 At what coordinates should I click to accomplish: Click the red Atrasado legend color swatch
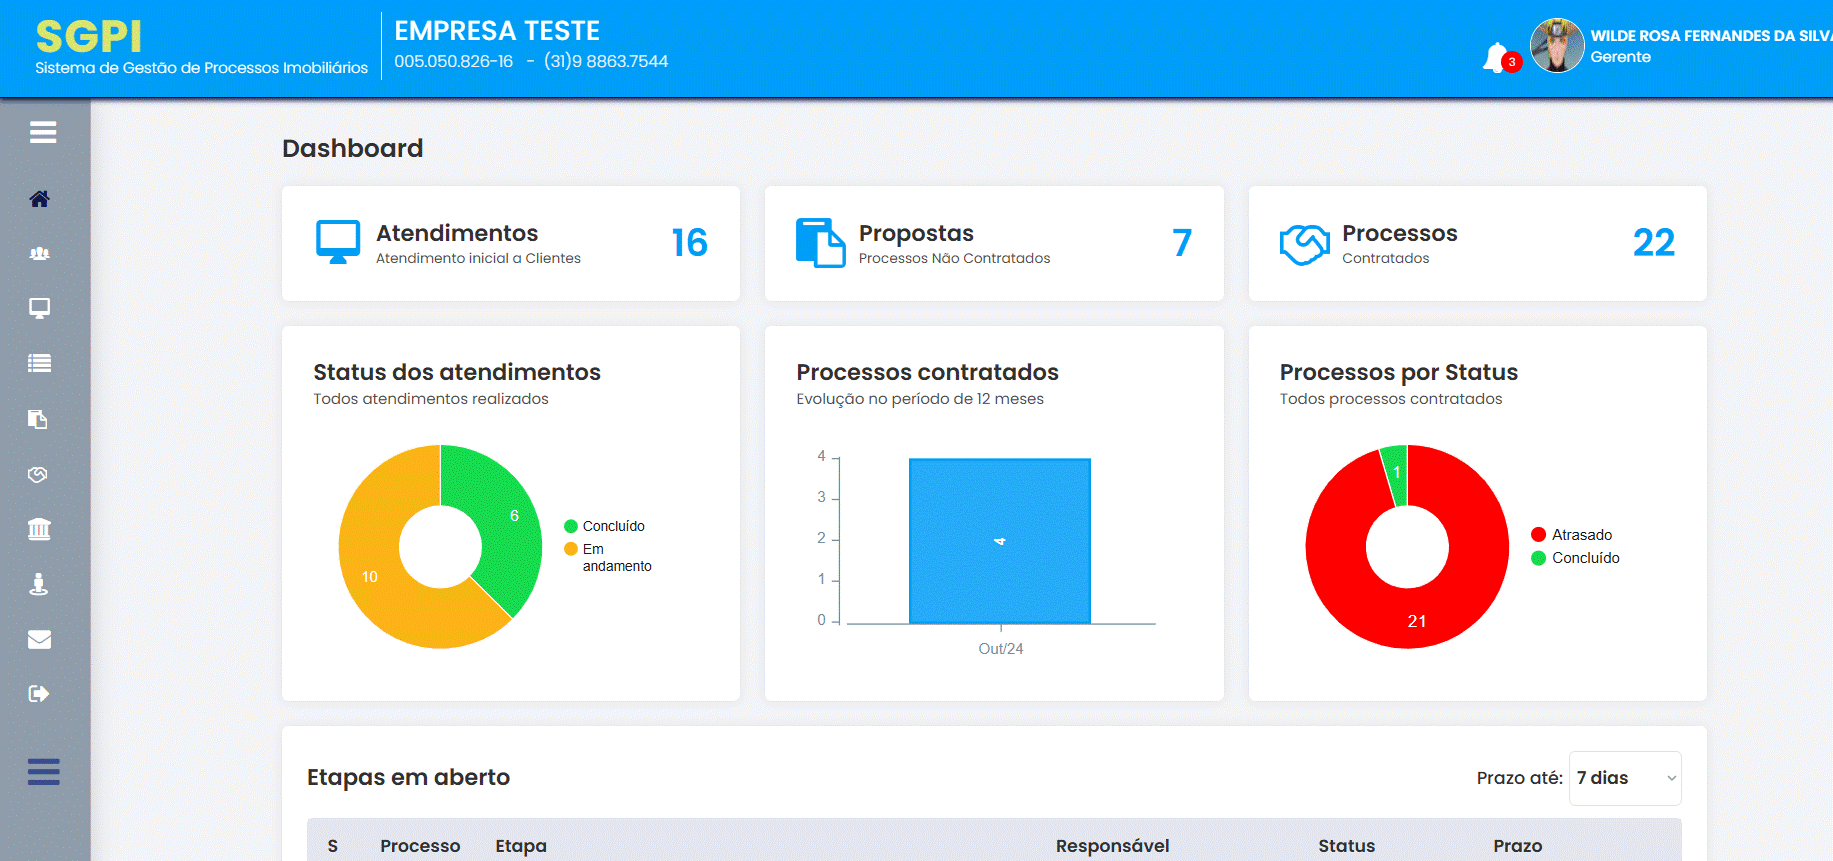point(1538,535)
